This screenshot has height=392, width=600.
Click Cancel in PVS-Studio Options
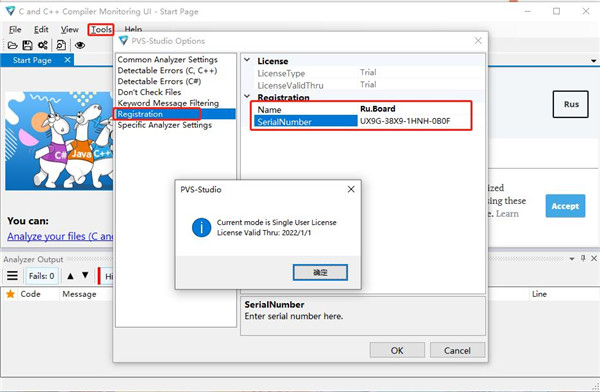click(457, 350)
